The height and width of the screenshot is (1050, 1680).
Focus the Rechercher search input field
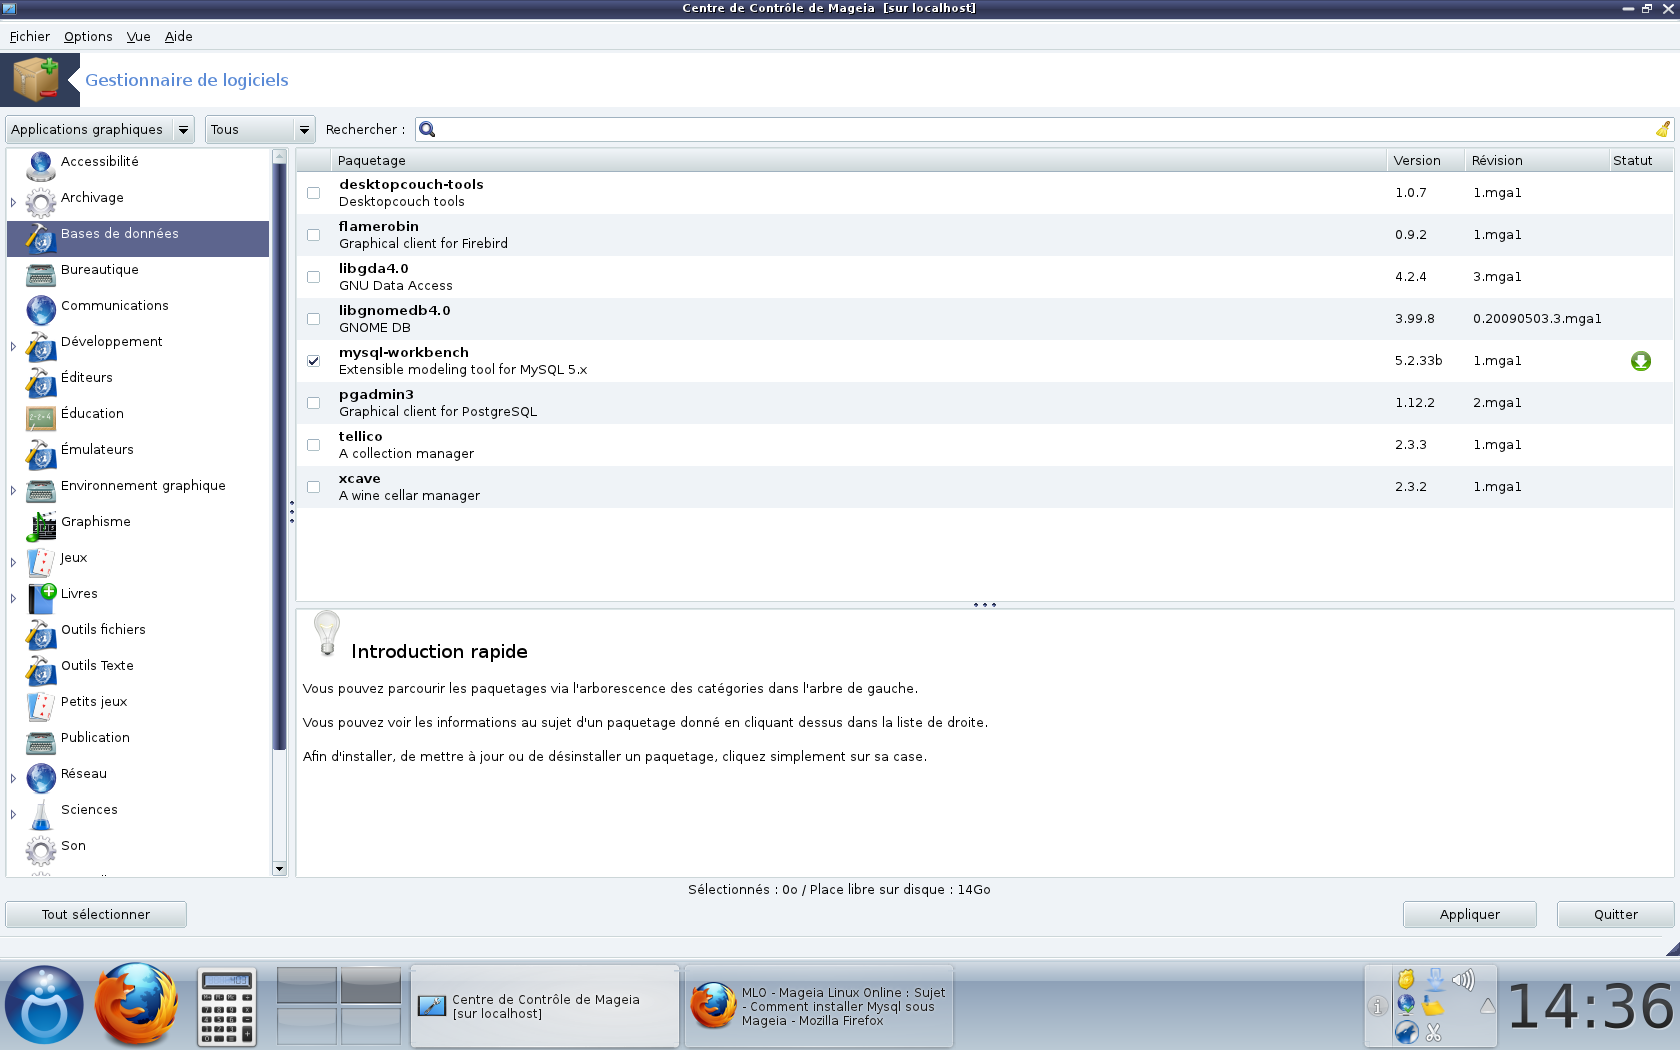pyautogui.click(x=1045, y=129)
